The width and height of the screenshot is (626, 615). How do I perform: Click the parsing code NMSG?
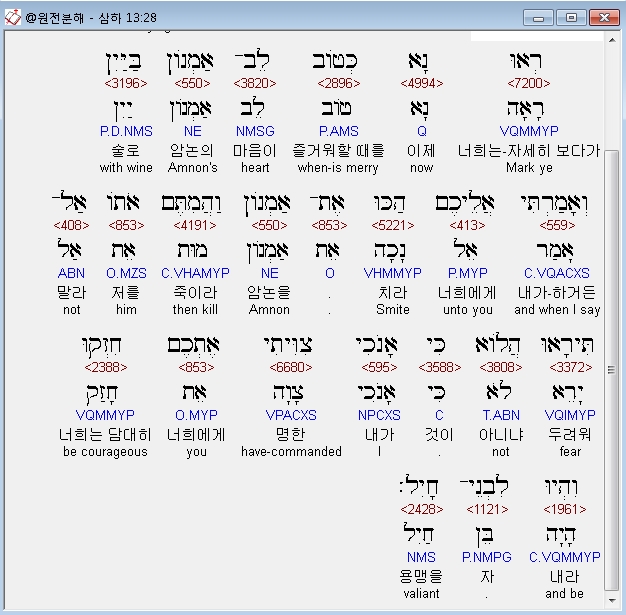pyautogui.click(x=255, y=131)
